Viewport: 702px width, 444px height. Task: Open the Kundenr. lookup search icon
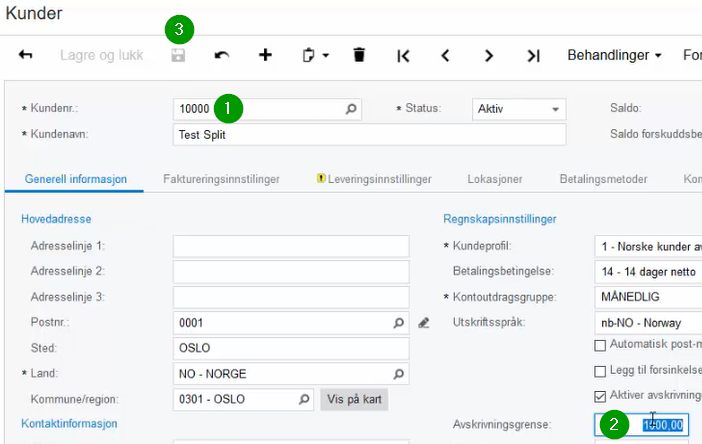(x=351, y=108)
